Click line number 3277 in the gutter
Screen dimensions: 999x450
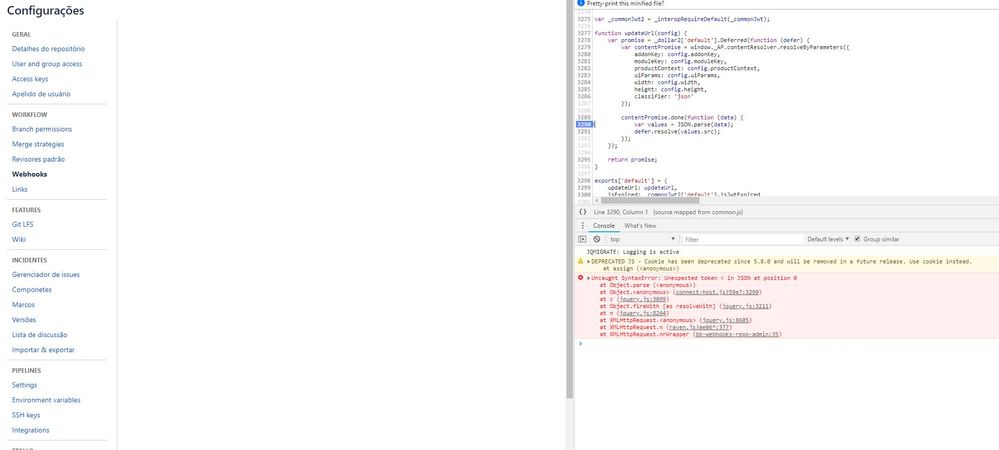584,33
